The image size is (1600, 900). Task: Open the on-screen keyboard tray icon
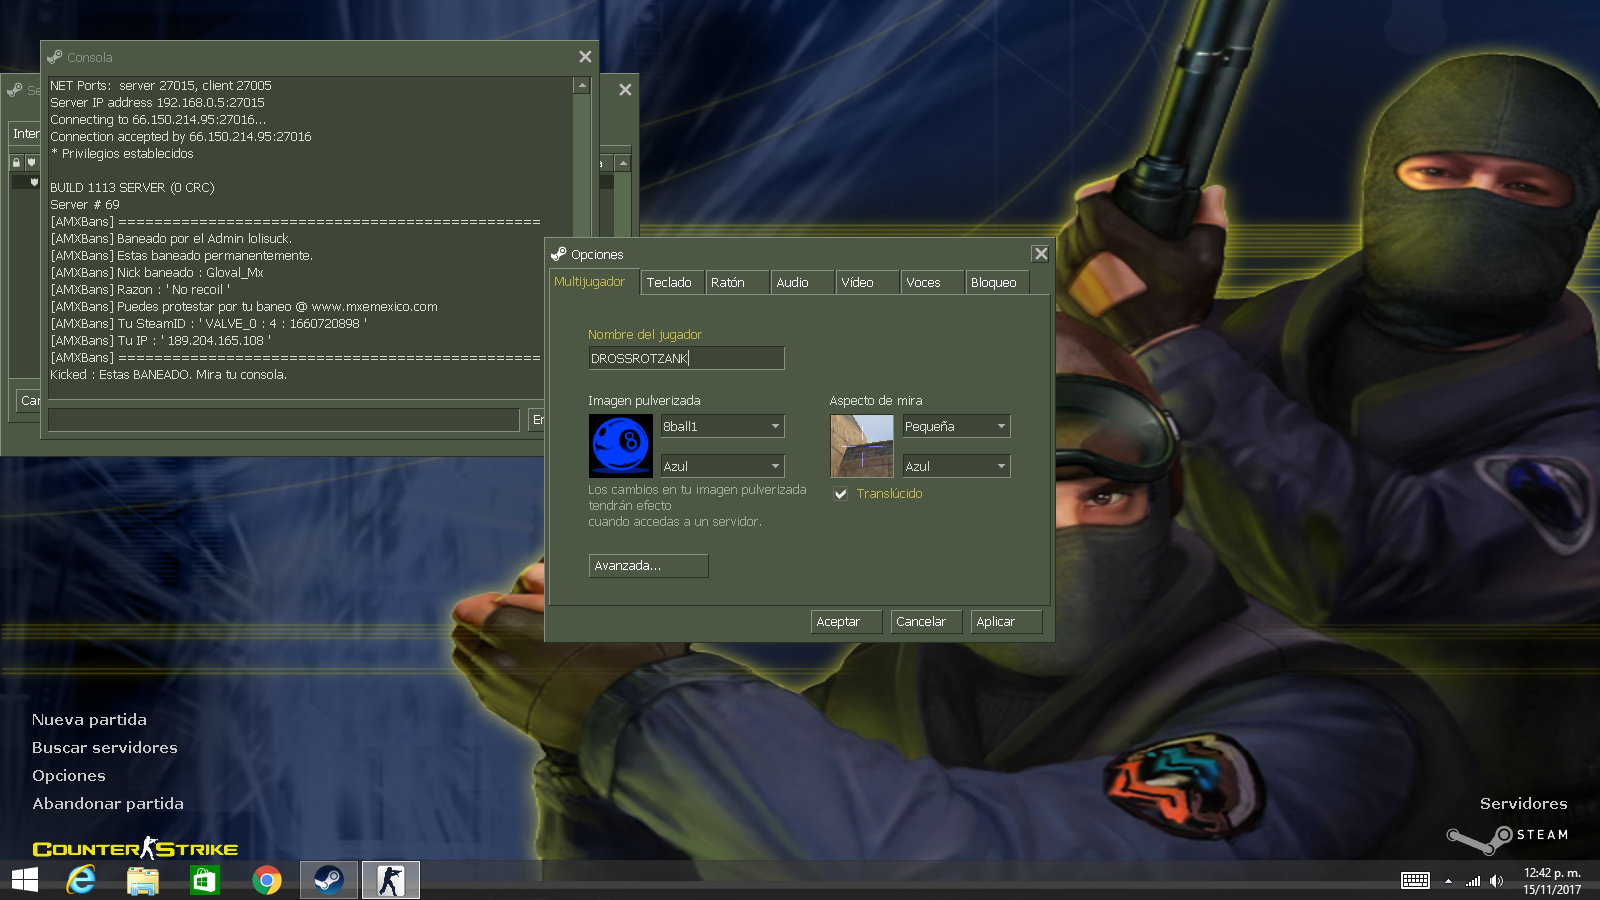pos(1415,881)
